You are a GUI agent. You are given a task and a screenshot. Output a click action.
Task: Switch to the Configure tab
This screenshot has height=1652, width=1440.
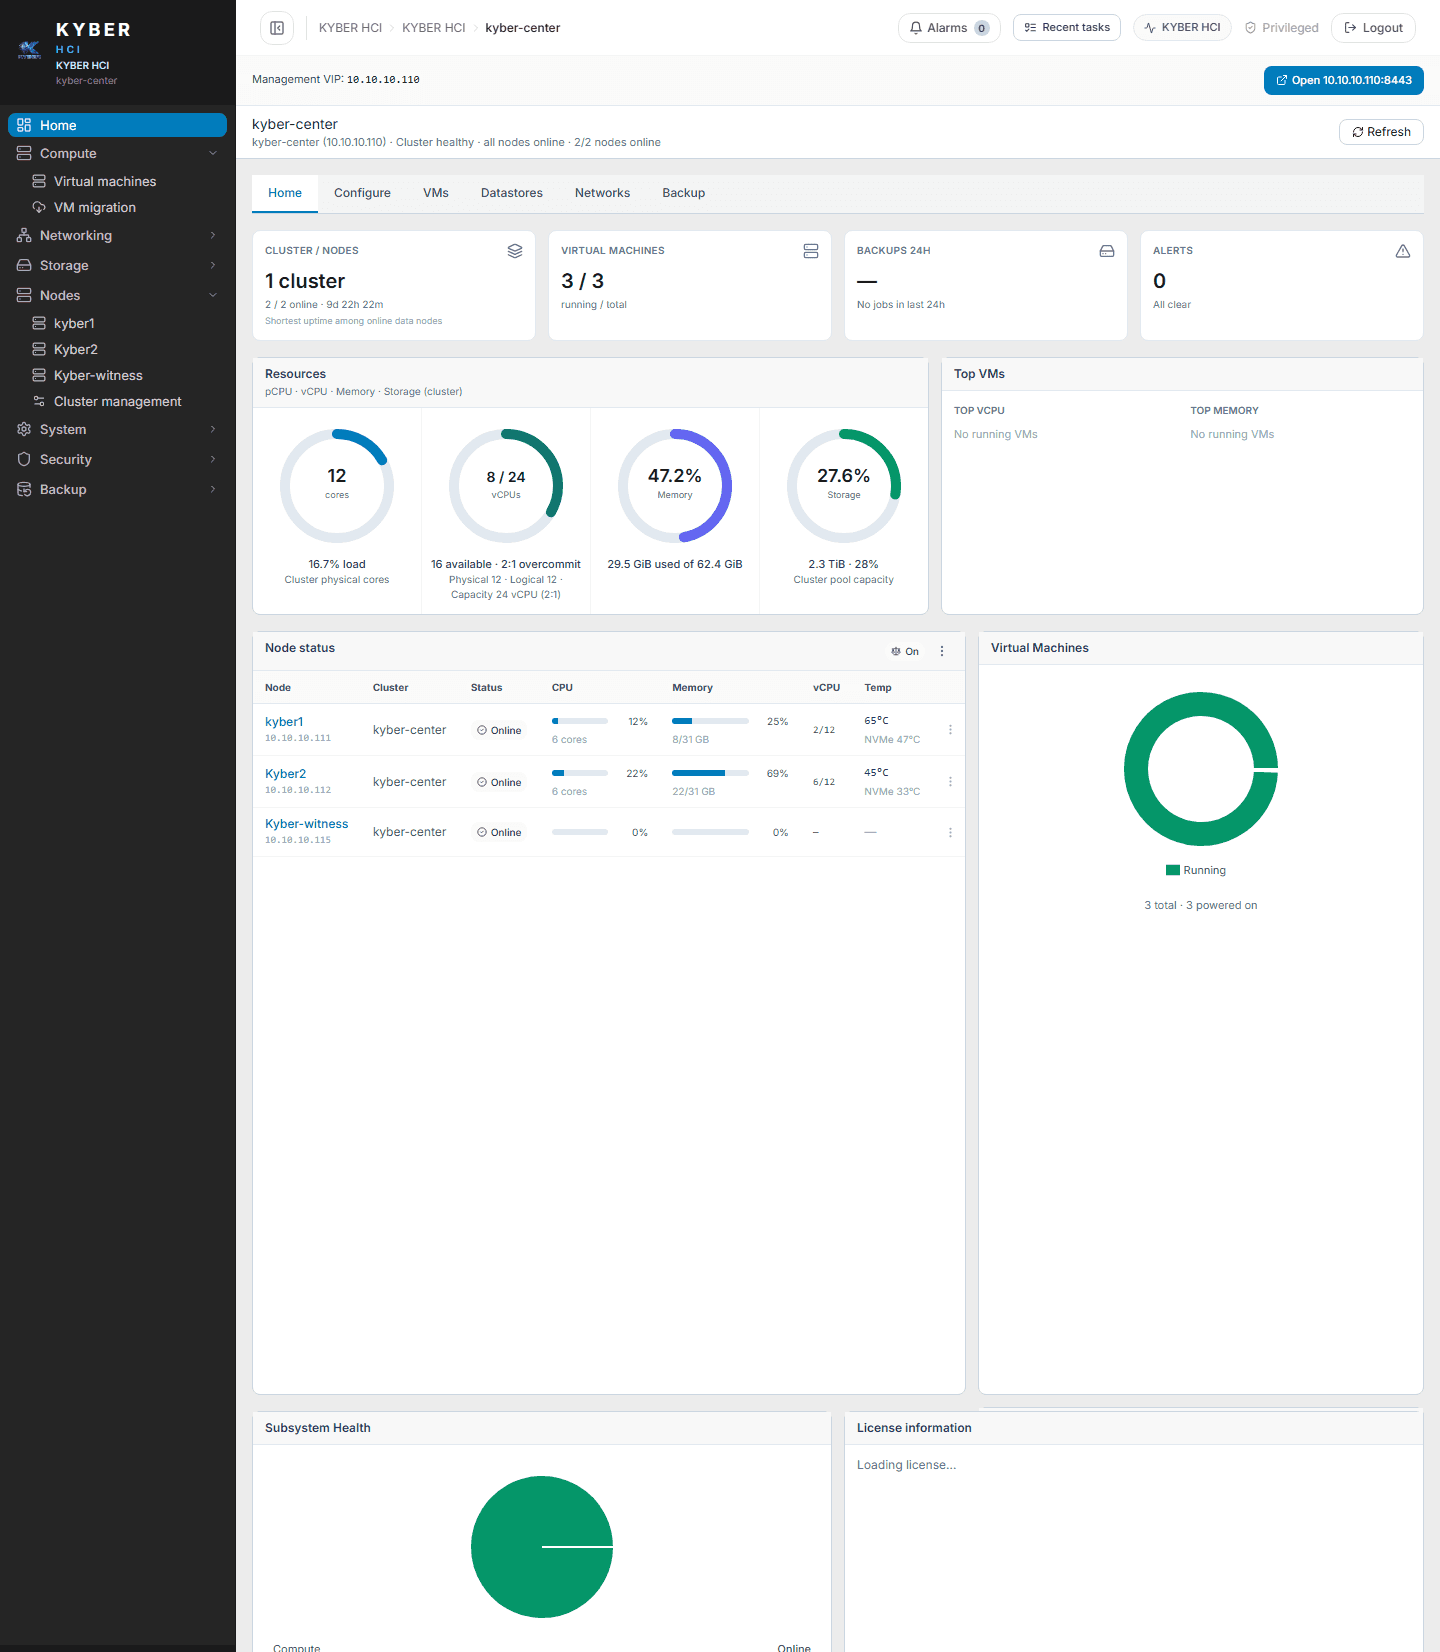tap(362, 193)
